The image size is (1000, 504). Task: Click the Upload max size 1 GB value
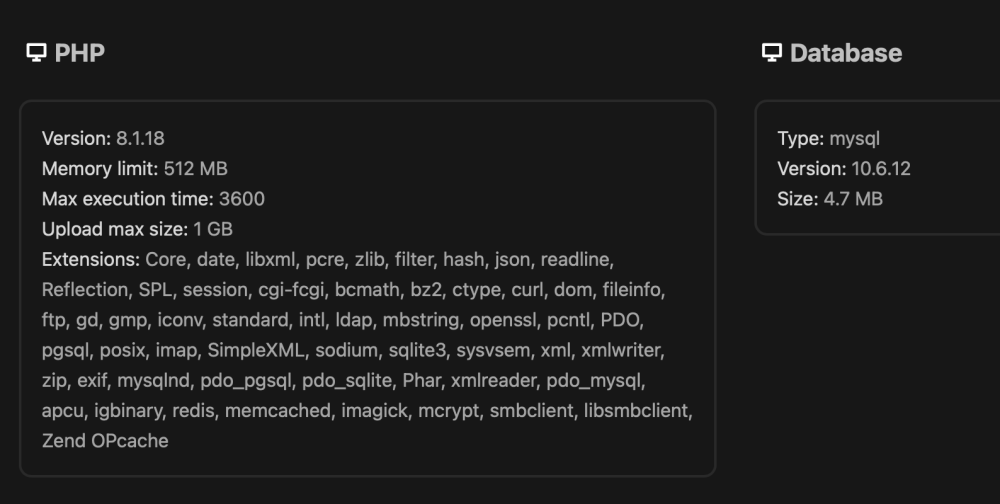(213, 229)
